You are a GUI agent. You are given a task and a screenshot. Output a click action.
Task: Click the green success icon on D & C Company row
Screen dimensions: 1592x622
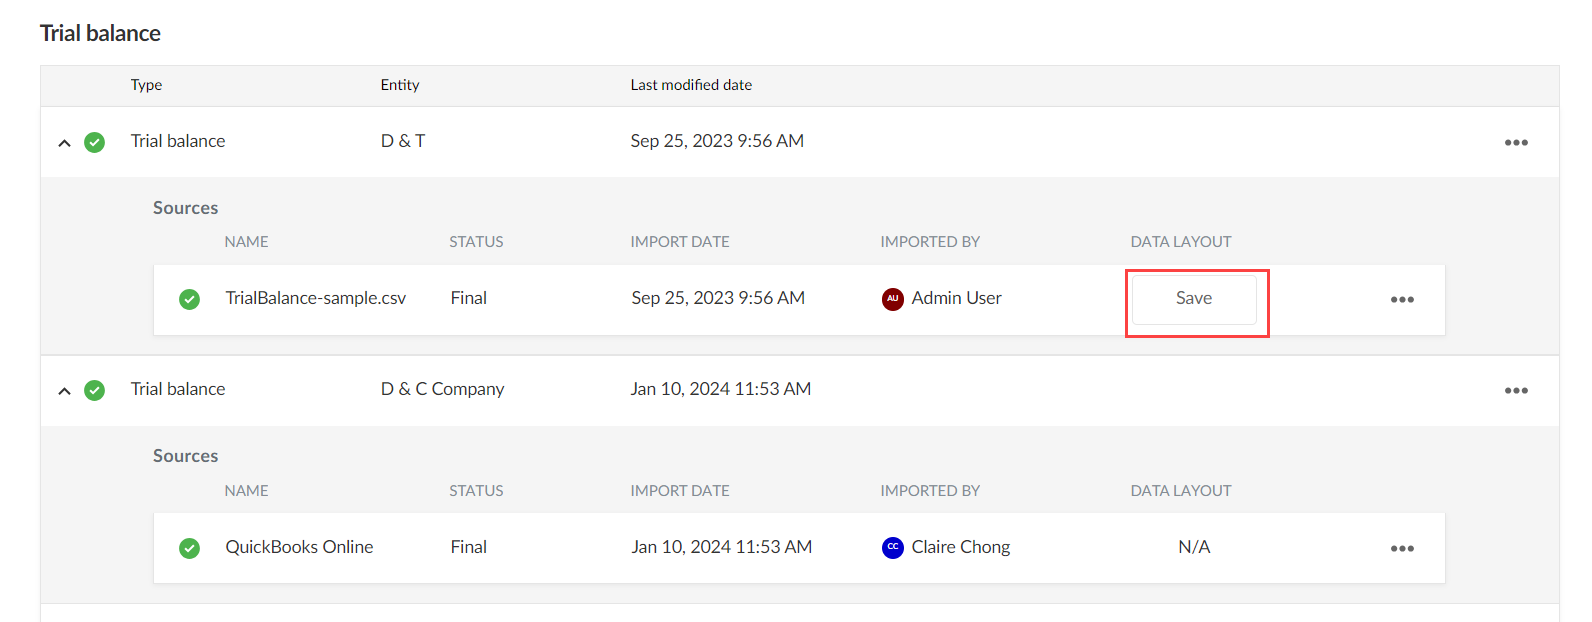pos(95,390)
